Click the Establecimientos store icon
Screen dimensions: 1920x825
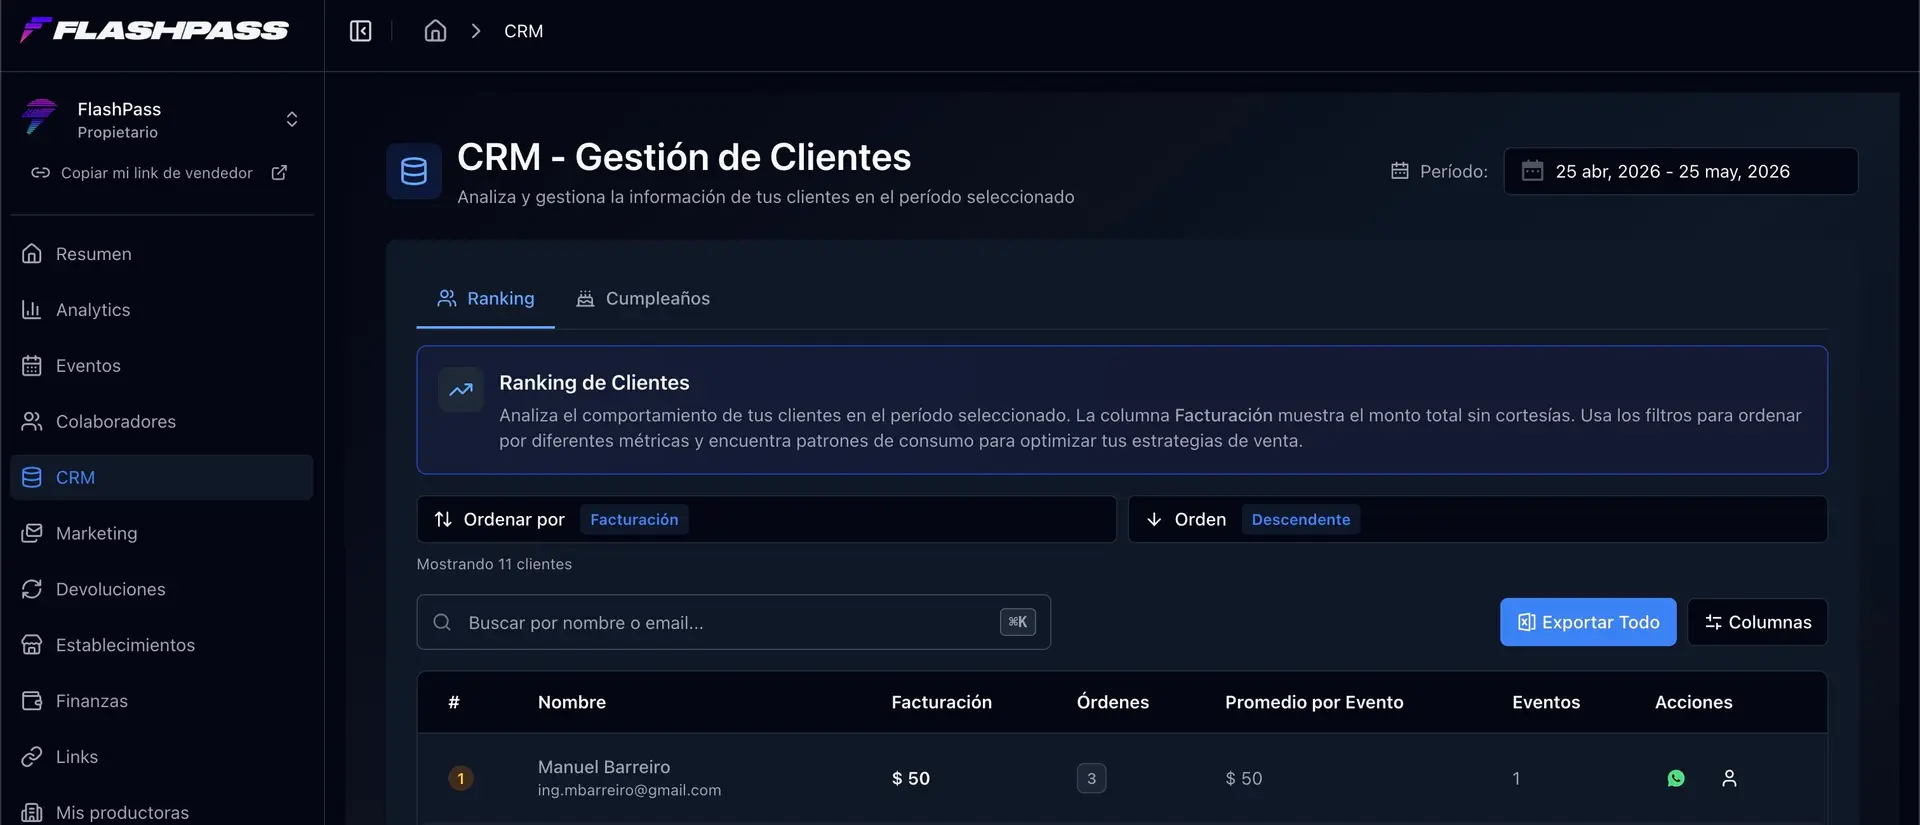point(32,645)
